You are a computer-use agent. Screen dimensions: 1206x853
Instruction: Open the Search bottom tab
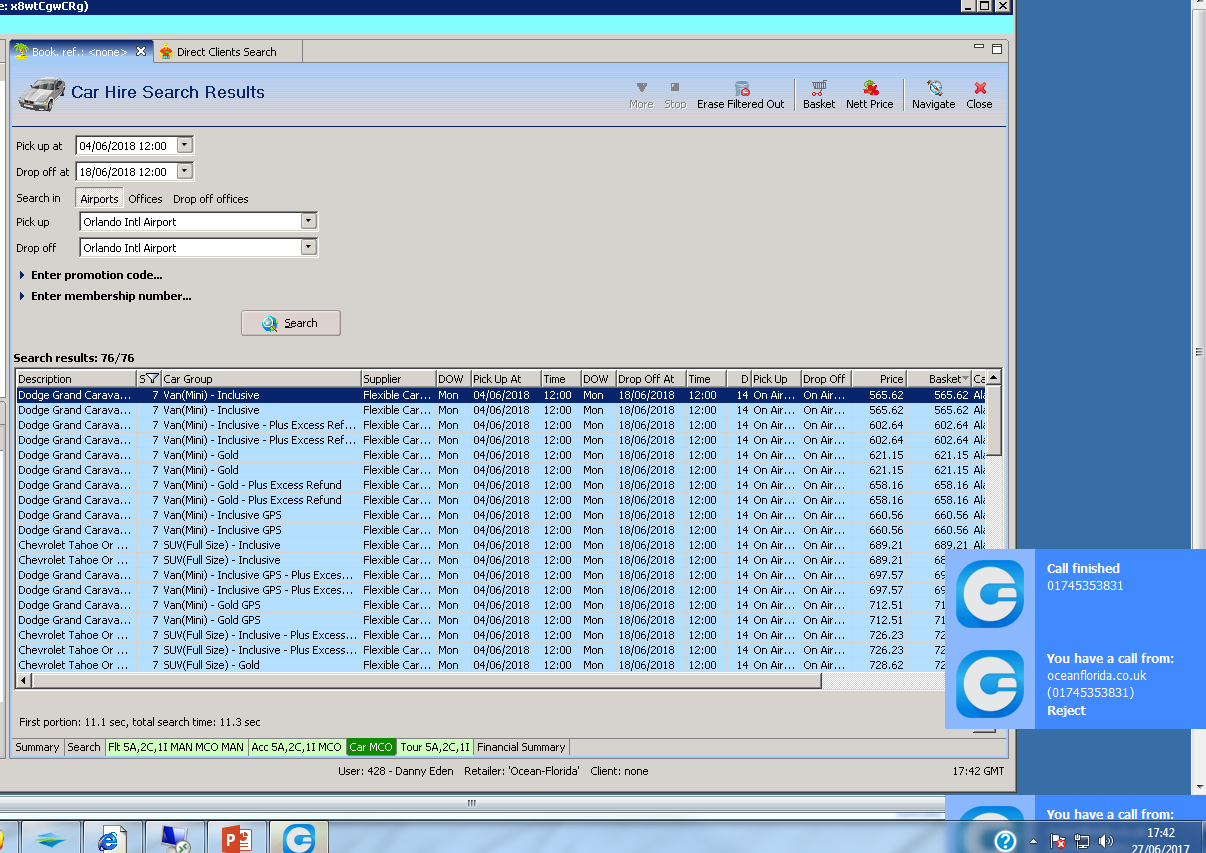point(84,747)
